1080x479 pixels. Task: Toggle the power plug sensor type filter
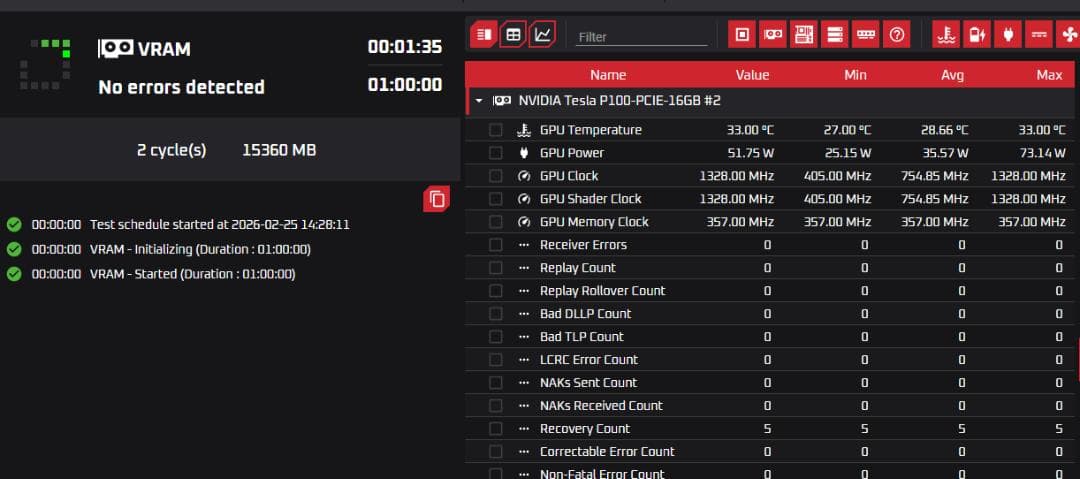point(1008,34)
